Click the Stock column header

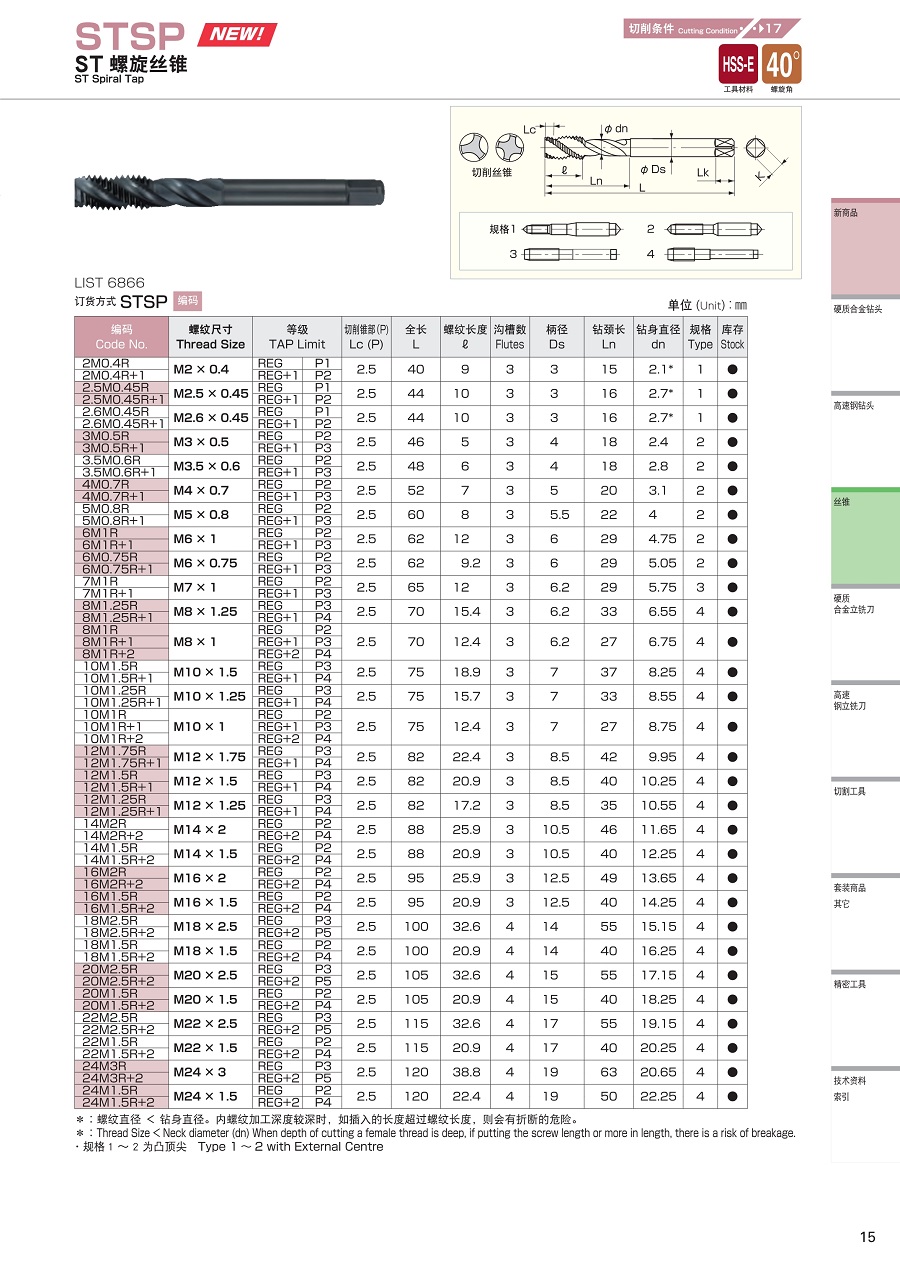tap(732, 336)
